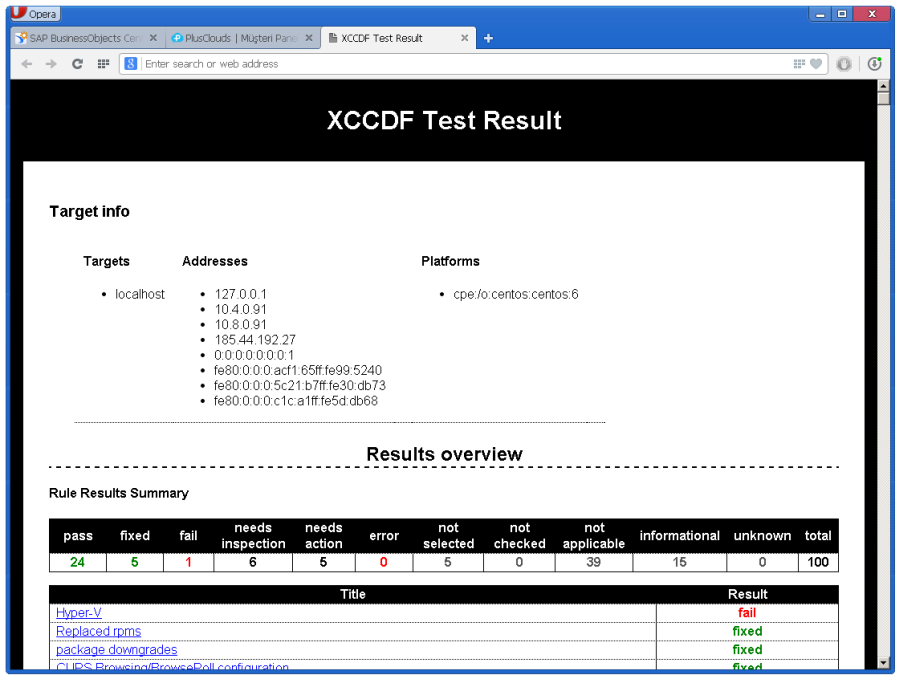Click the Opera menu button

pos(35,13)
